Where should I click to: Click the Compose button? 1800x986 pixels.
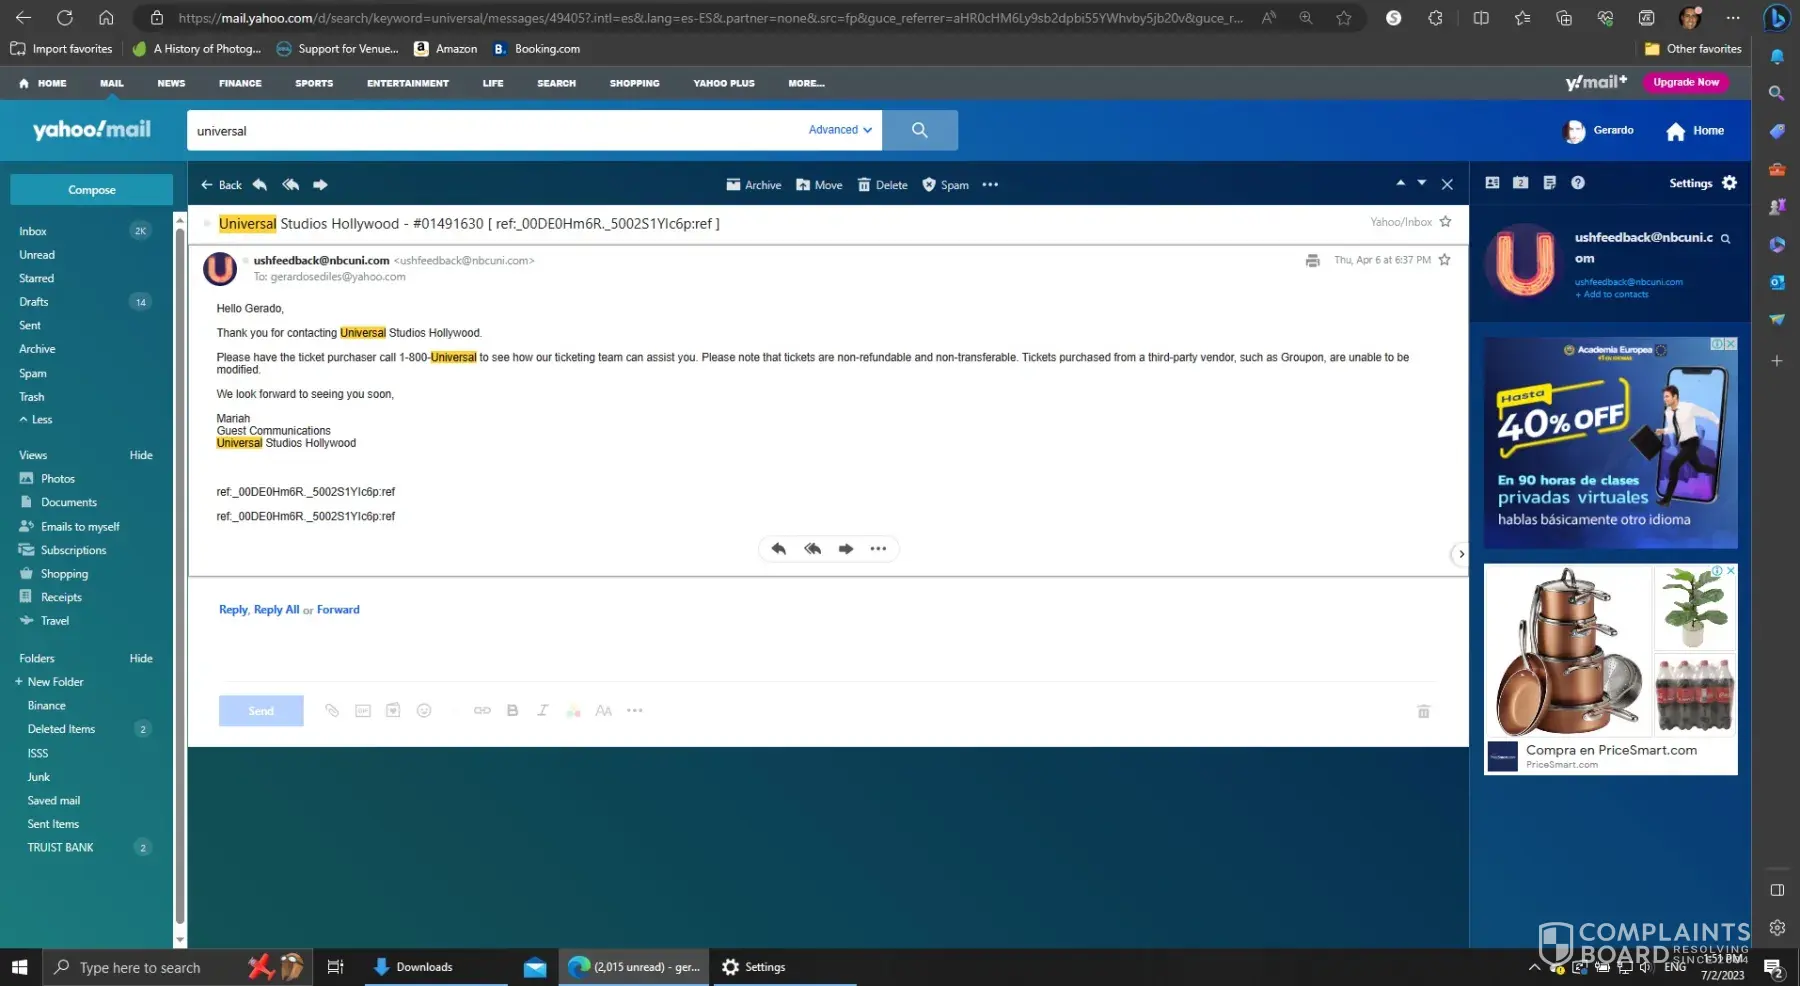pyautogui.click(x=92, y=190)
